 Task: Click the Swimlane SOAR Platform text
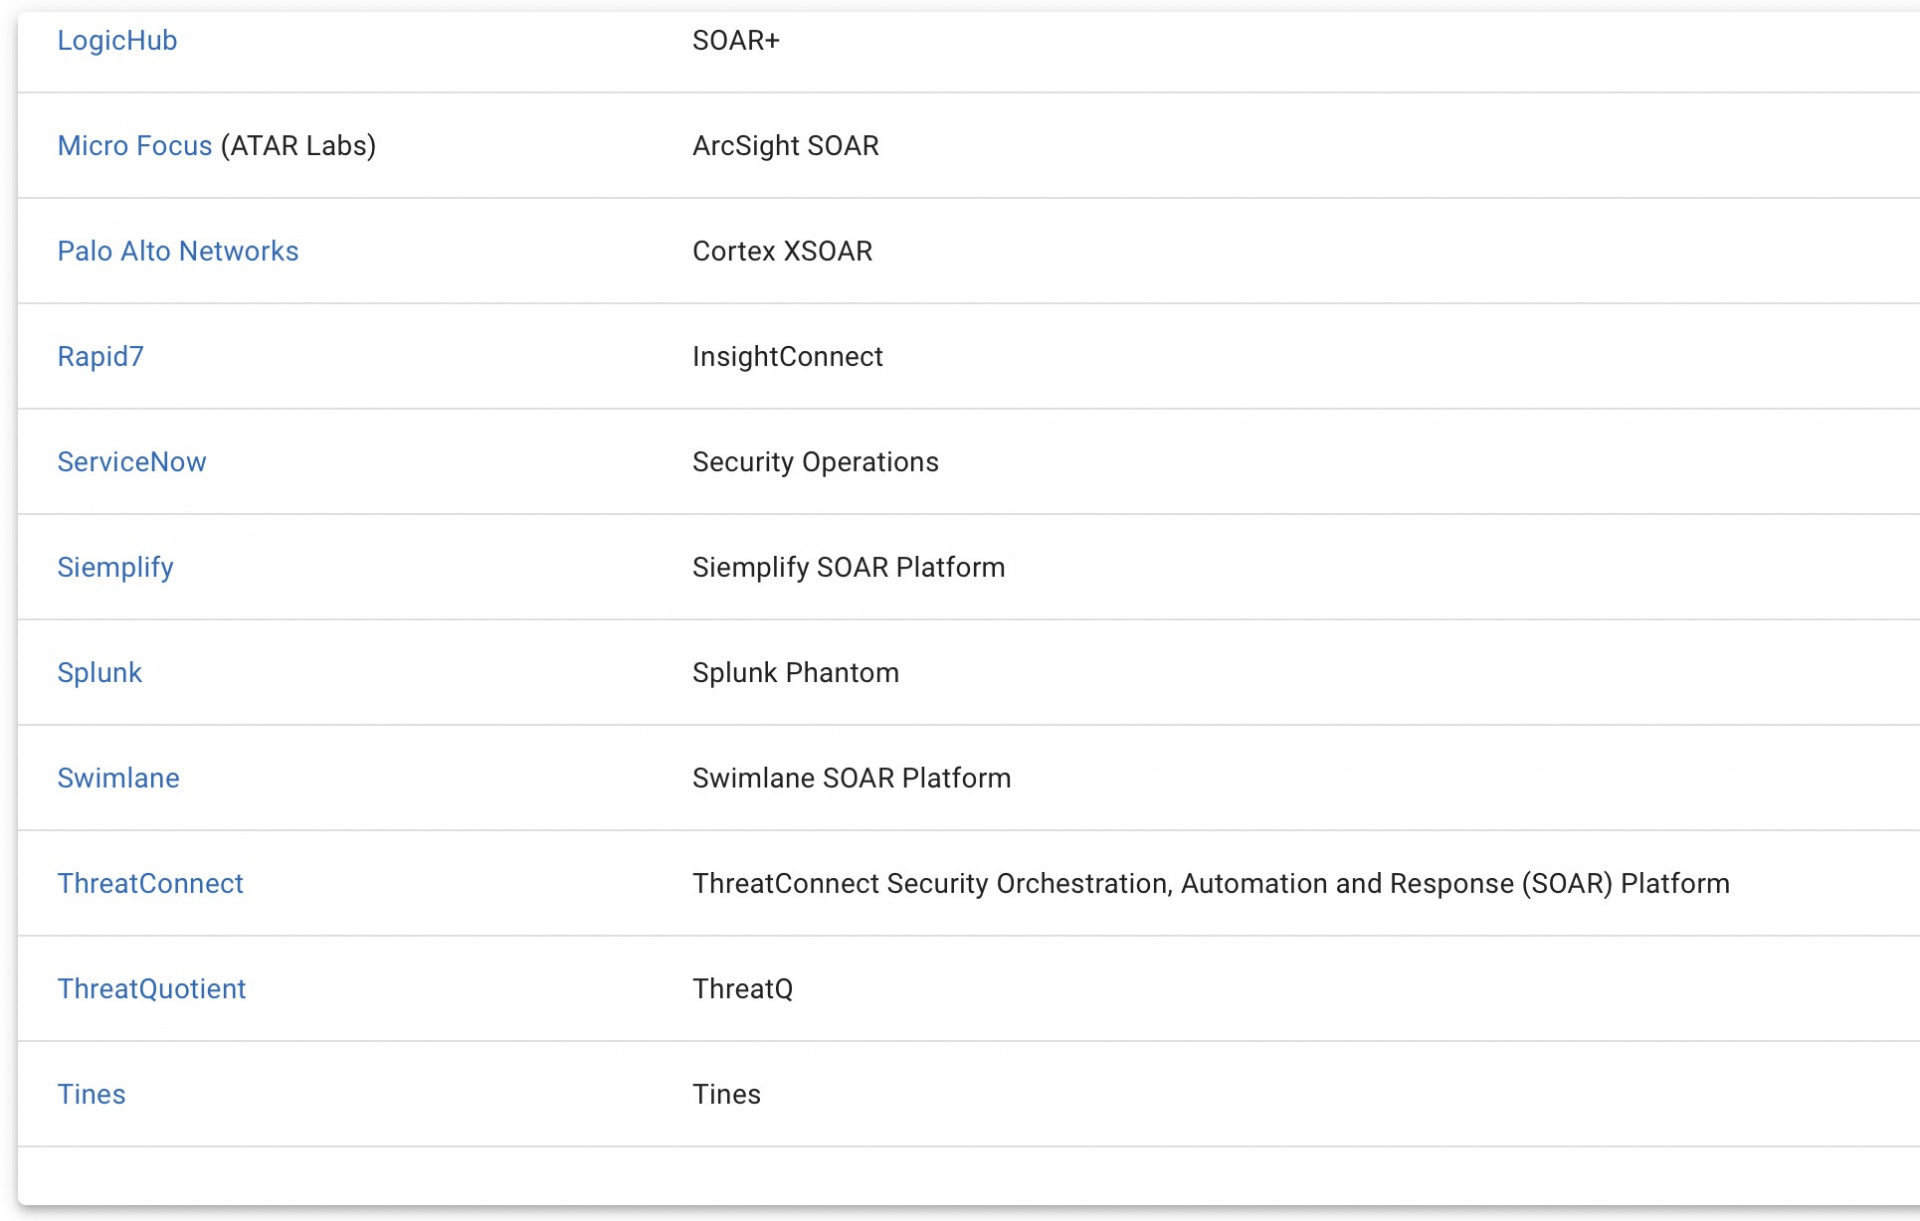[x=851, y=778]
